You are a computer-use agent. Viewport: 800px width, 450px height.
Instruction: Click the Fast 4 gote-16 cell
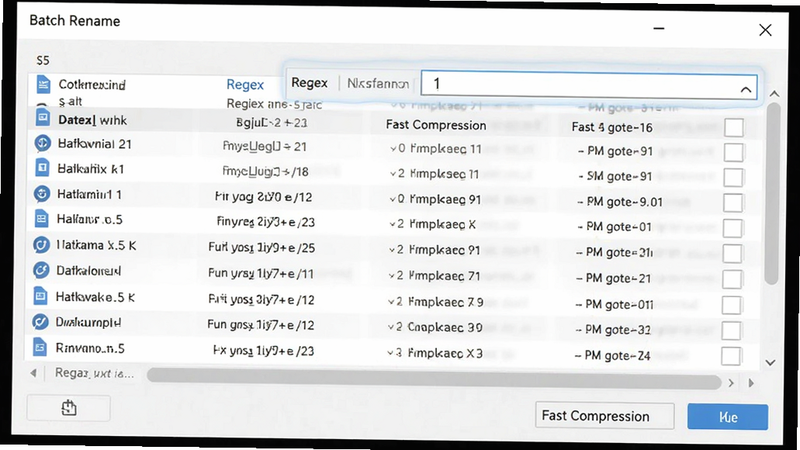[x=612, y=127]
